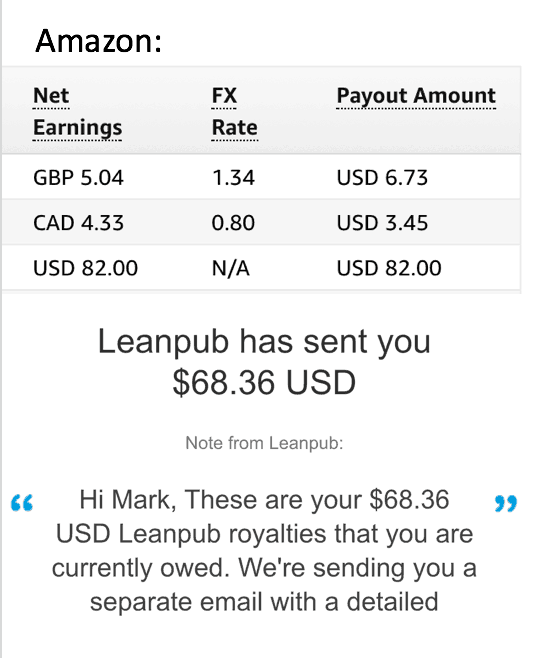Click the closing blue quotation mark icon
Viewport: 540px width, 658px height.
point(506,503)
